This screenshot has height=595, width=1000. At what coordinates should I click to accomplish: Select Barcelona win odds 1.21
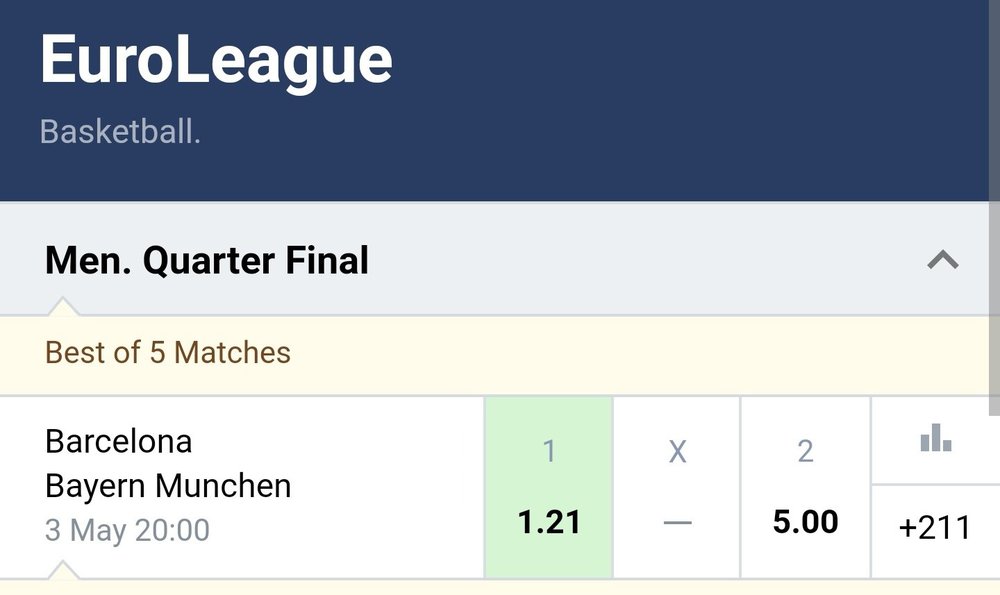coord(548,521)
